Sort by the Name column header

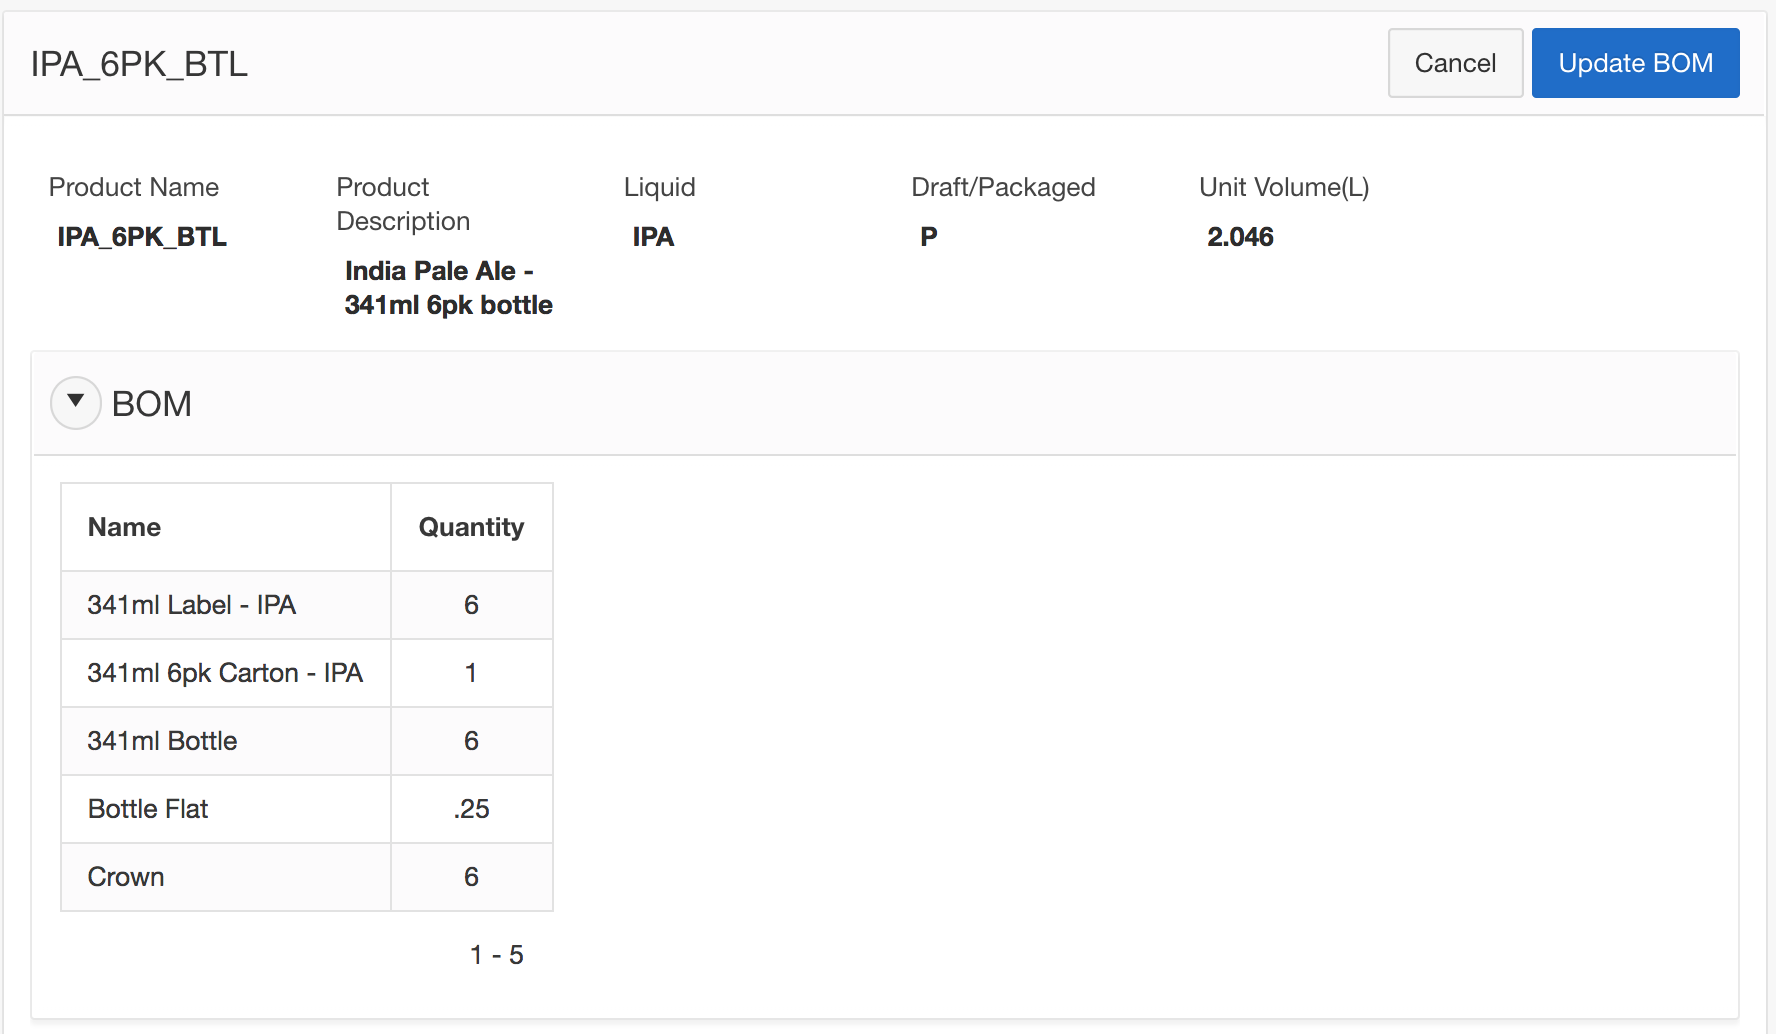[x=124, y=527]
